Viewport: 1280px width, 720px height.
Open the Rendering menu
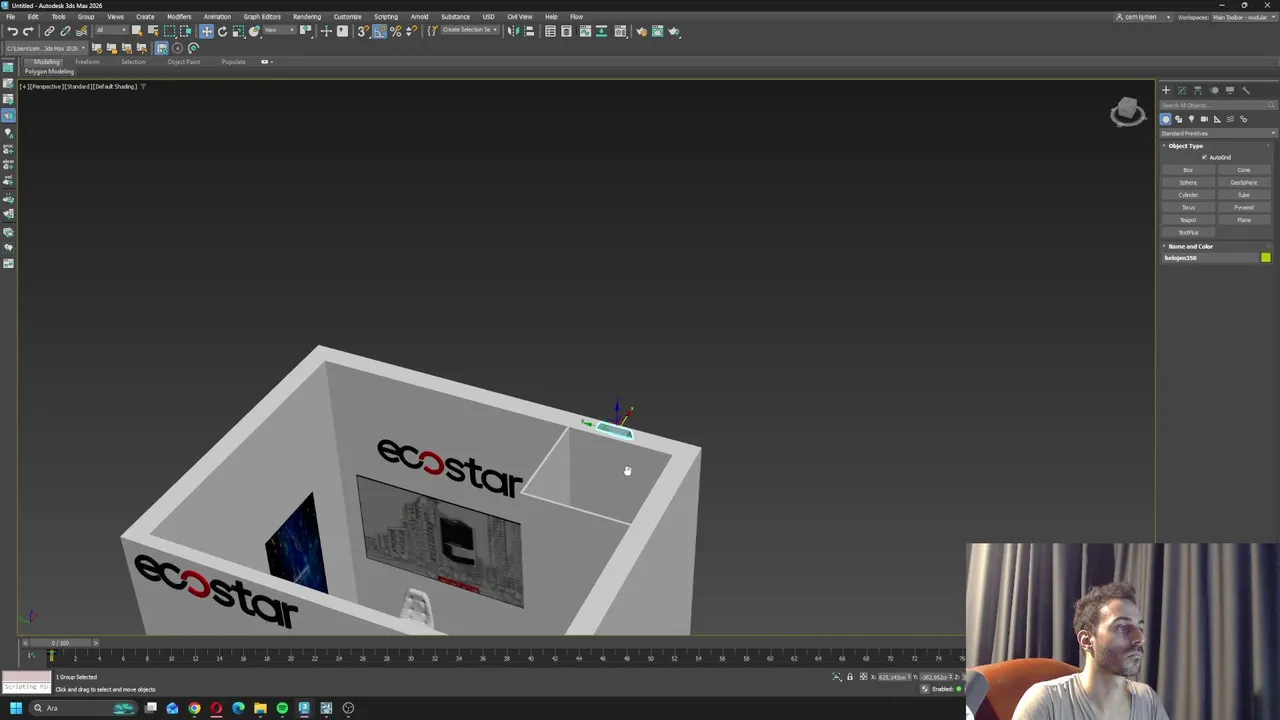307,17
